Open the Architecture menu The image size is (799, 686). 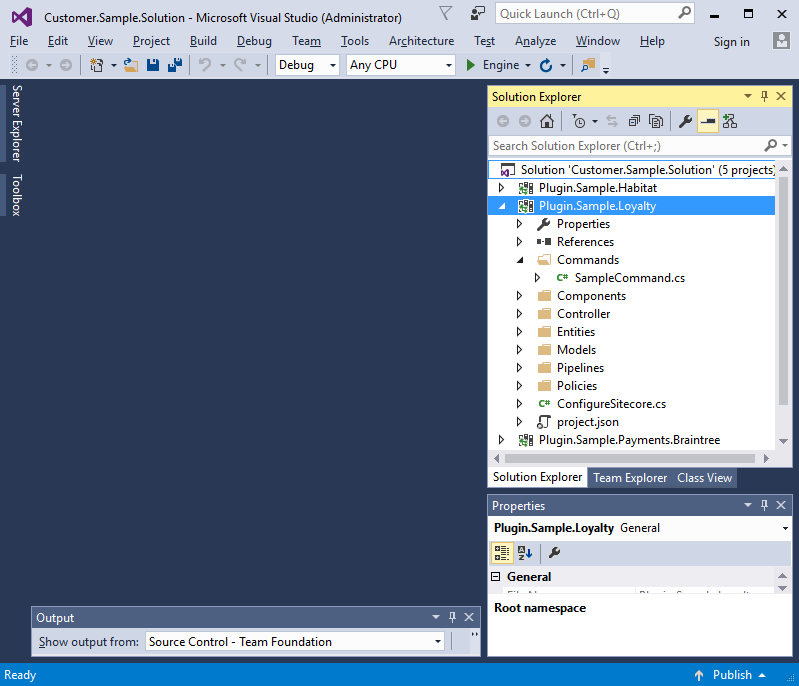[421, 41]
